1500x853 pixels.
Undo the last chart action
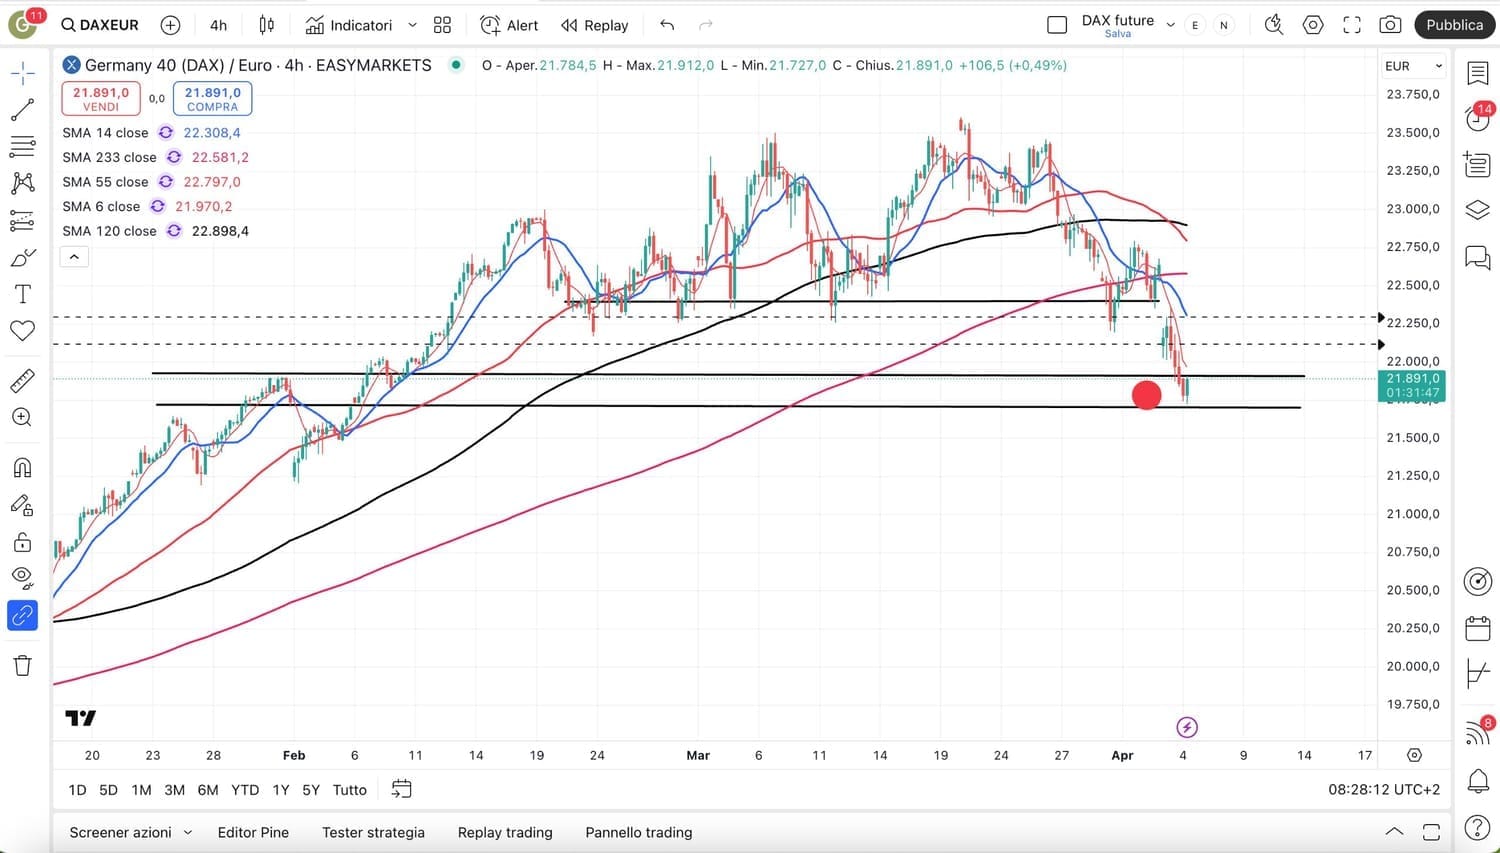pos(667,25)
